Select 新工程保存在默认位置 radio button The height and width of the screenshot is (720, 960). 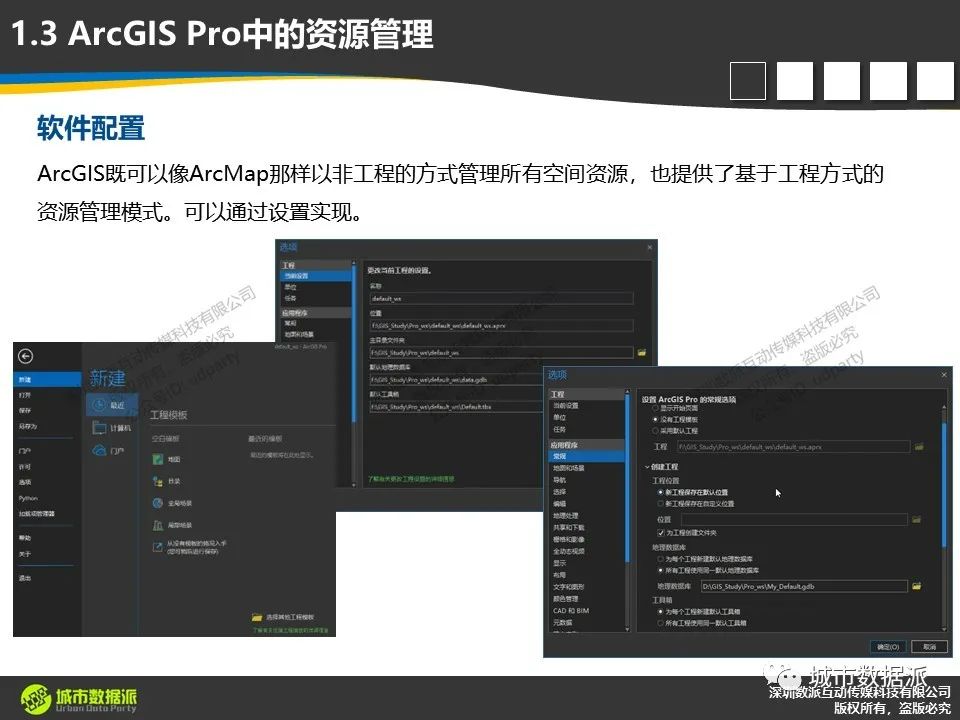pos(660,492)
